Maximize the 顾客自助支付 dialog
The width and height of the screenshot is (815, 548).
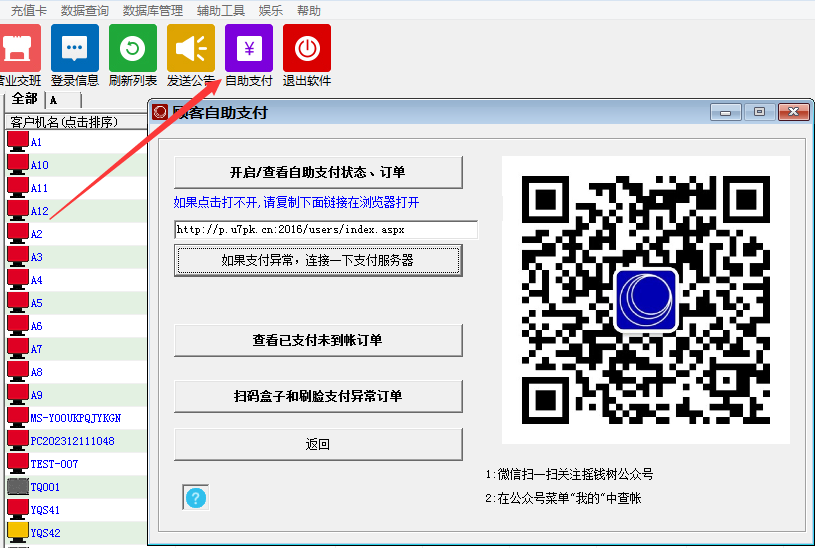(759, 112)
